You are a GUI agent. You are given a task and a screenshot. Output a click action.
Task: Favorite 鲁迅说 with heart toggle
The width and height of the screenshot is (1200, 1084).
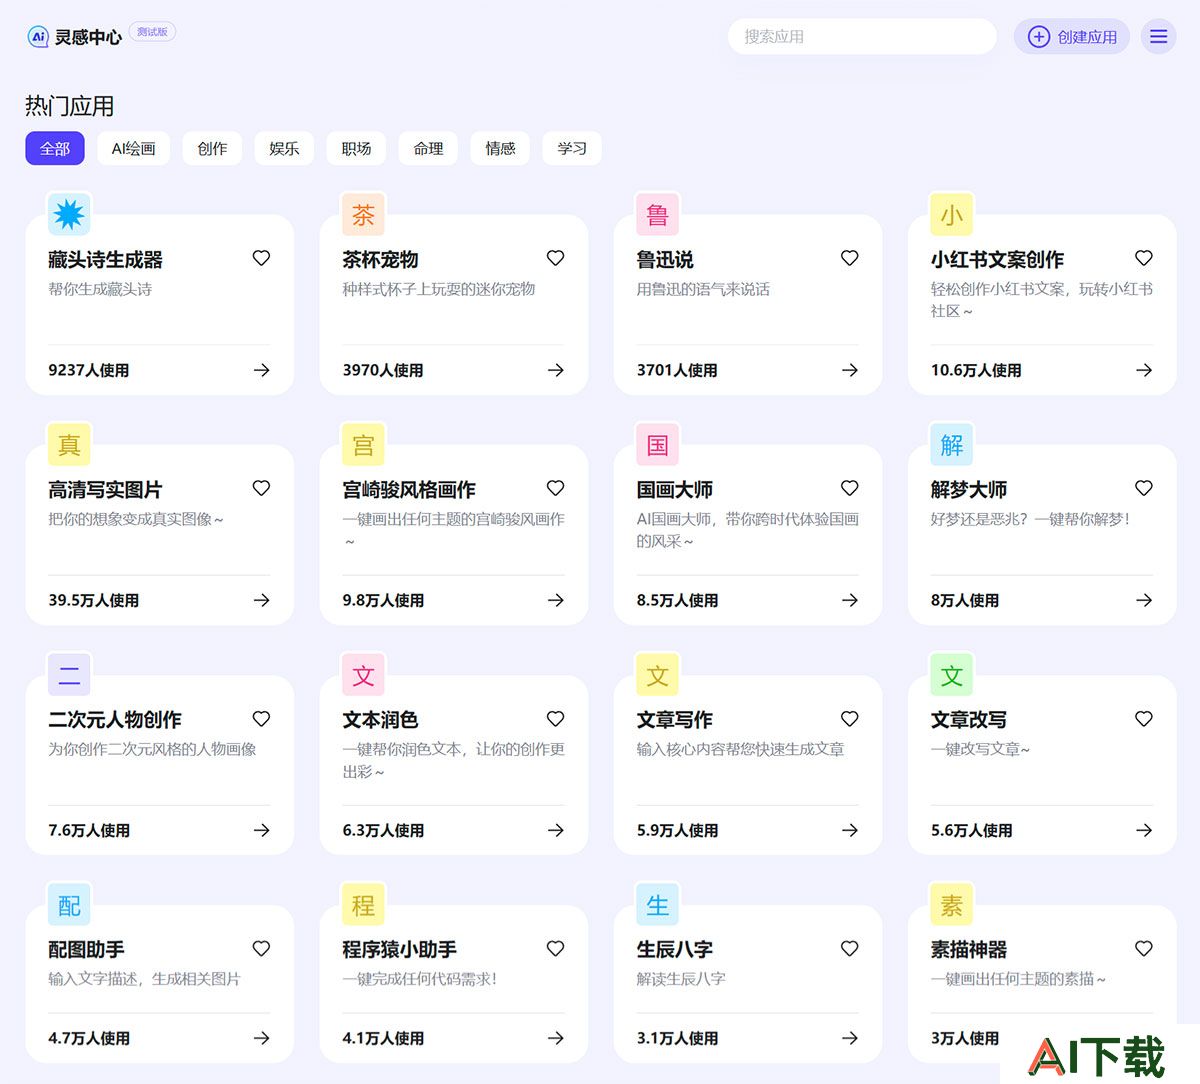[x=849, y=258]
